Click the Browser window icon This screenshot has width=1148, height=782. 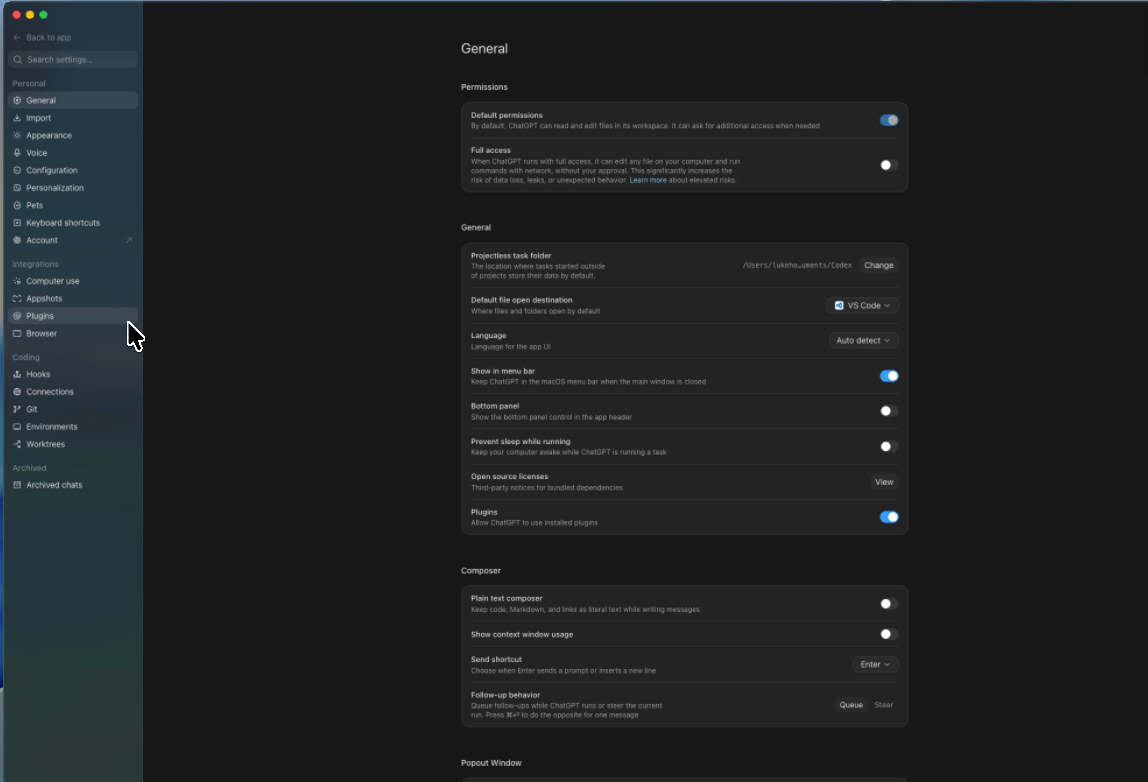click(x=17, y=334)
